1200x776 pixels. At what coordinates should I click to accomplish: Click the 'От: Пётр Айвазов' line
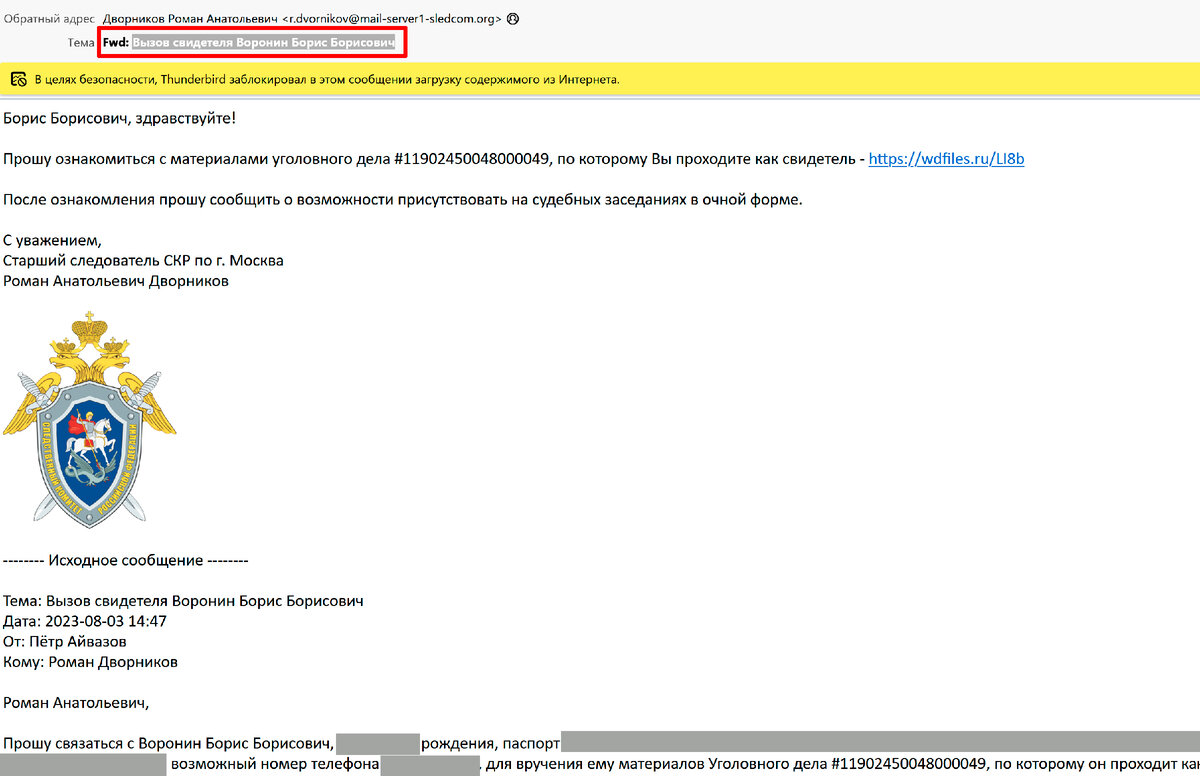coord(65,641)
